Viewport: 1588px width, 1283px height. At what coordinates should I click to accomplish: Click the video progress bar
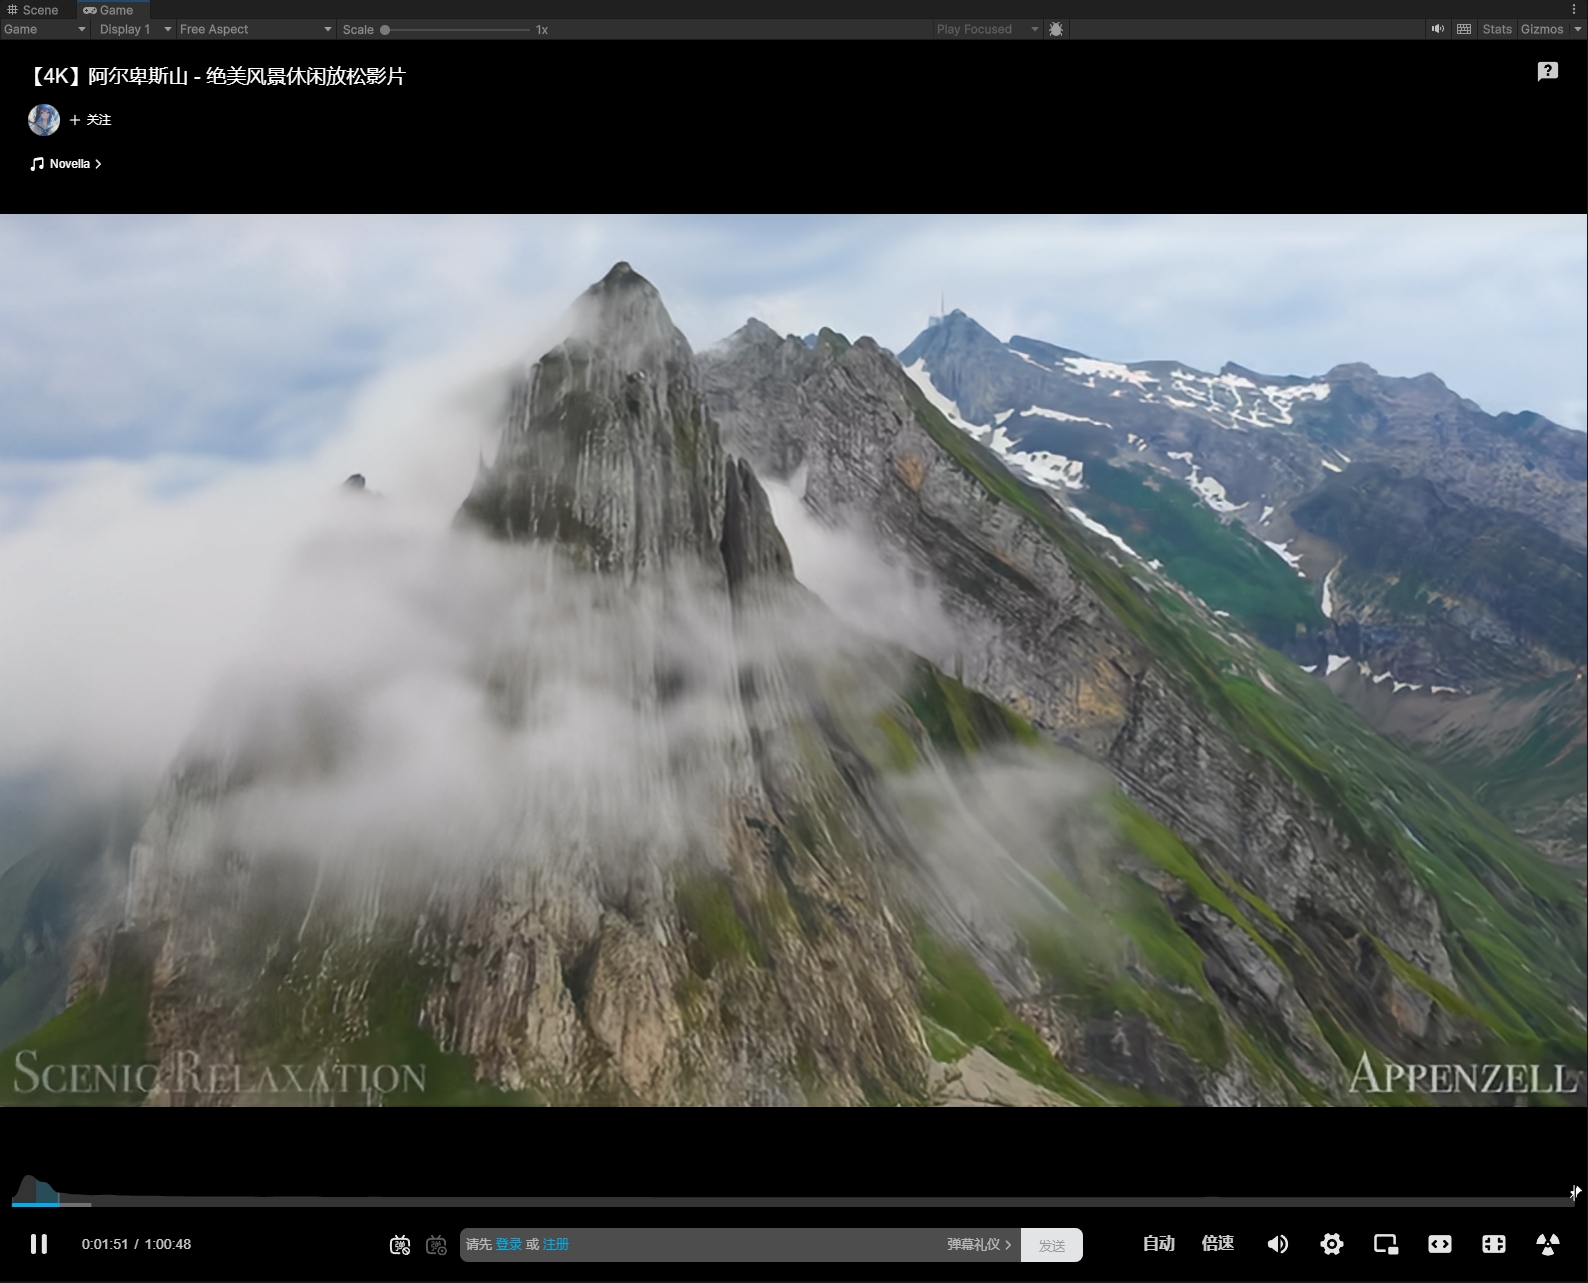click(x=800, y=1202)
